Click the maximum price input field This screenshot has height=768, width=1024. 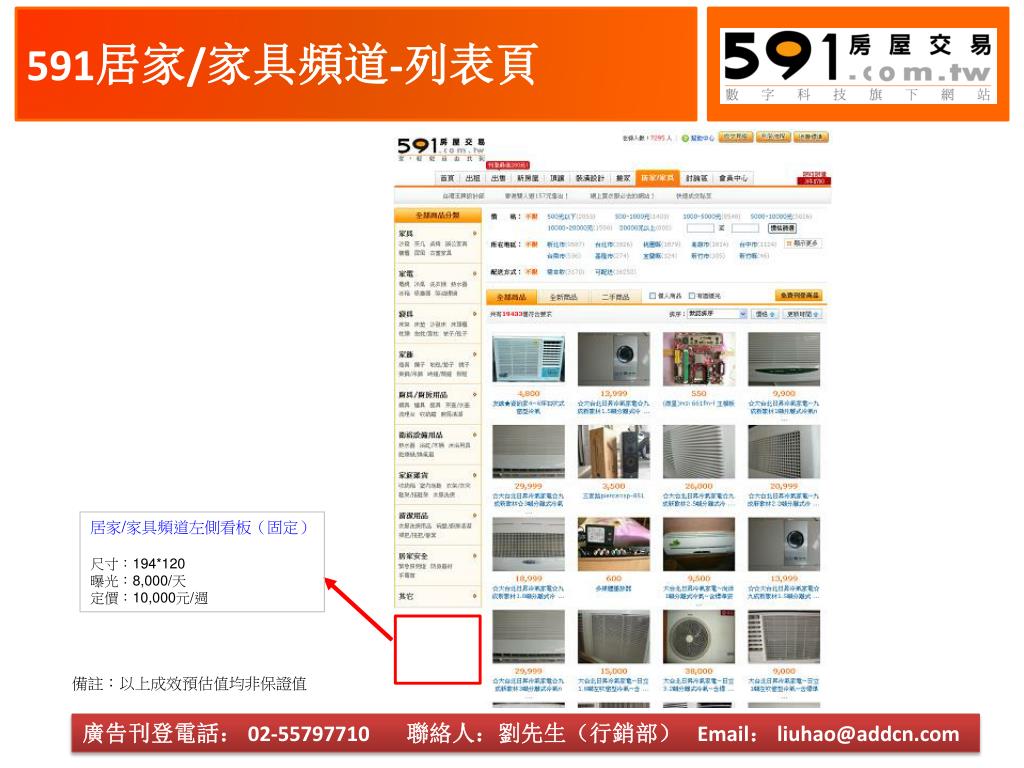point(745,228)
